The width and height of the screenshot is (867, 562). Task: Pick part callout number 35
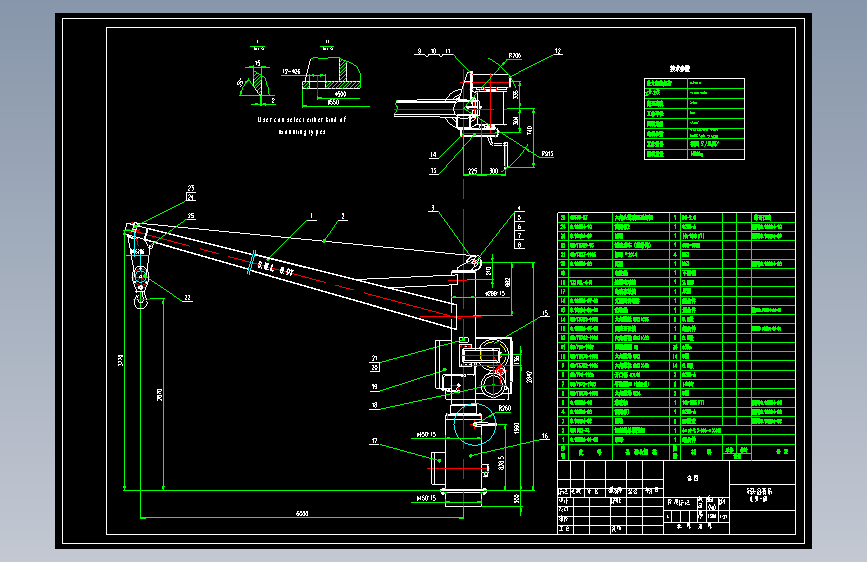coord(191,216)
